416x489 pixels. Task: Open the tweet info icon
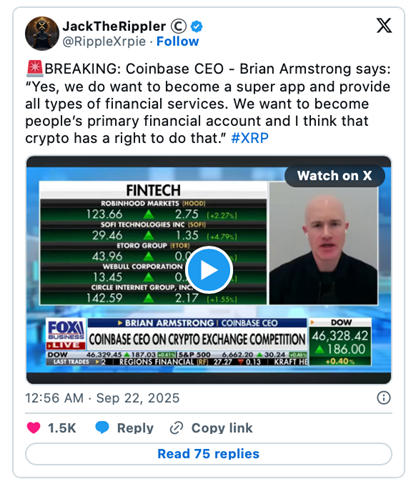tap(383, 398)
